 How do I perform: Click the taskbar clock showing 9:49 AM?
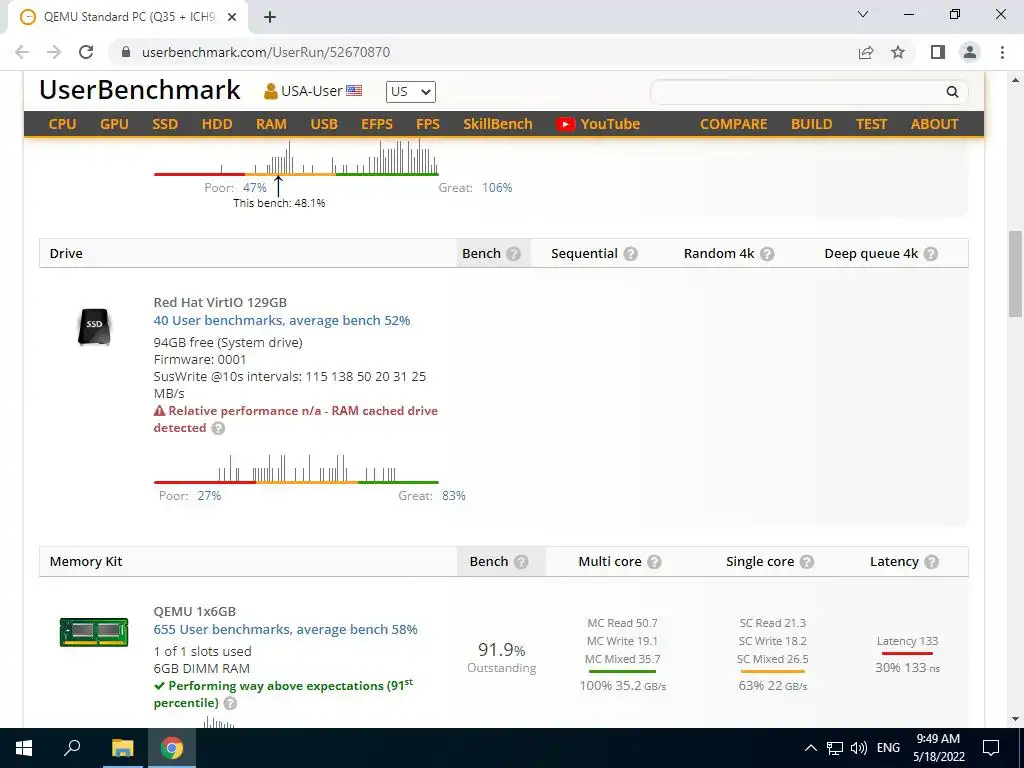(938, 748)
